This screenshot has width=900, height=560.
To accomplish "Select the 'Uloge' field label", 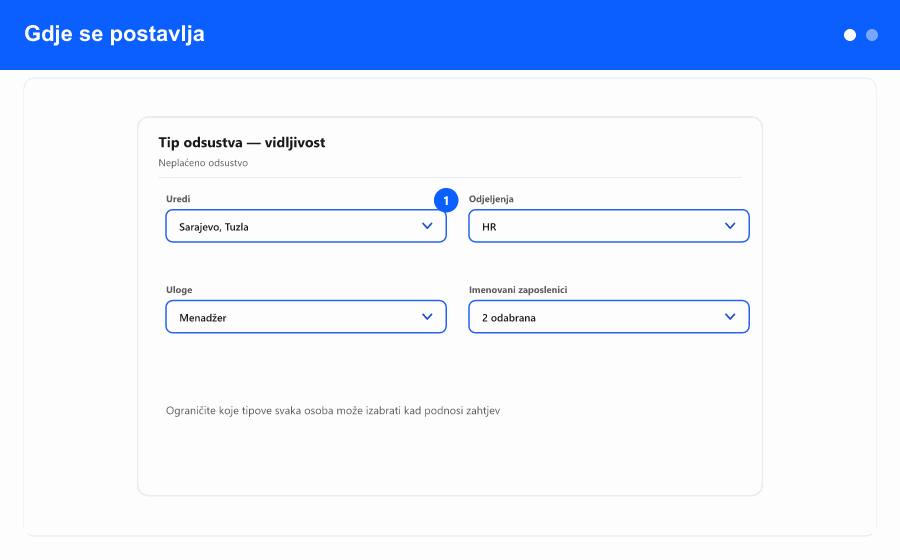I will point(179,290).
